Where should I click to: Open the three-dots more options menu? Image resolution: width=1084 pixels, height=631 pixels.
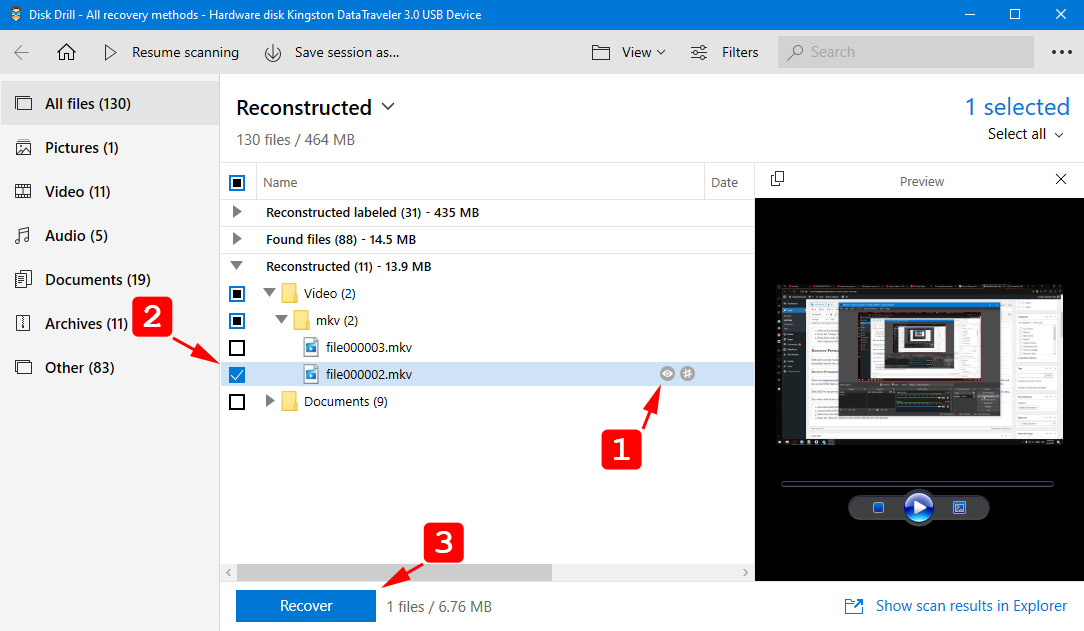click(x=1061, y=52)
